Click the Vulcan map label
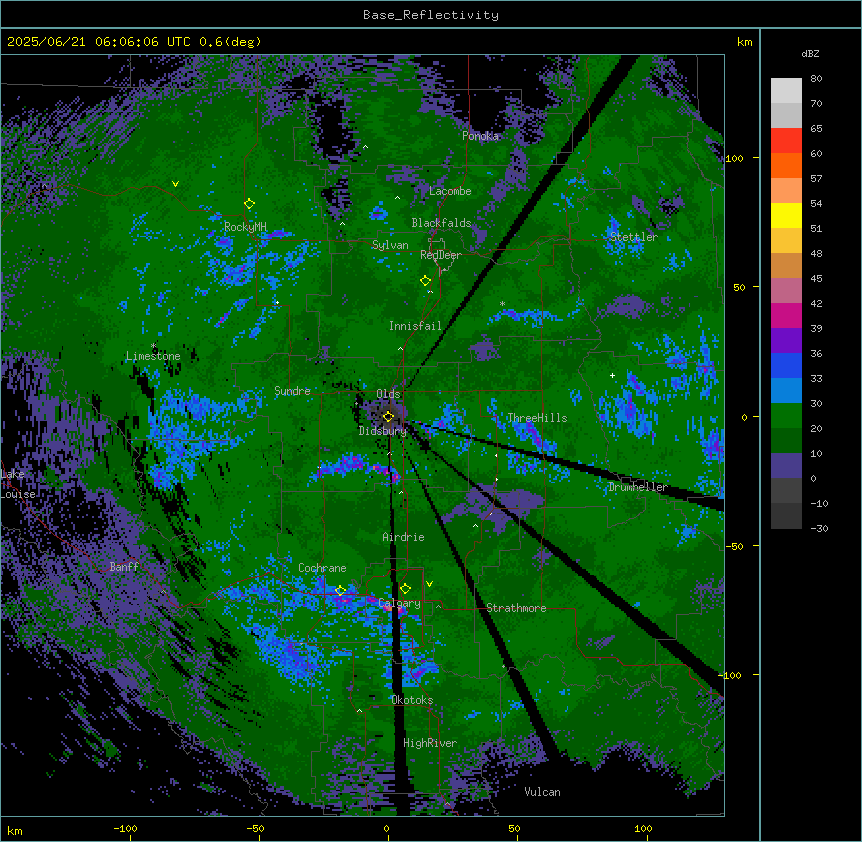 point(543,792)
